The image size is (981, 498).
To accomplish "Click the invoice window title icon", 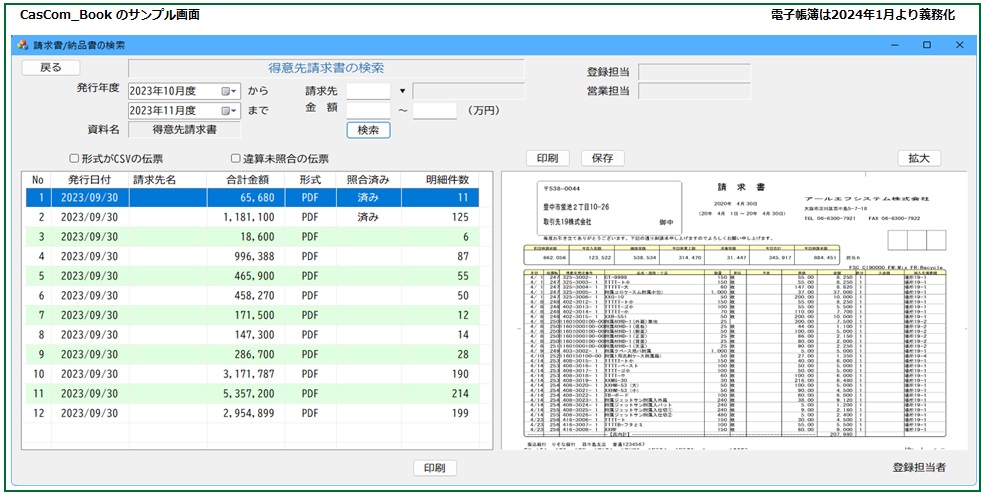I will (x=23, y=45).
